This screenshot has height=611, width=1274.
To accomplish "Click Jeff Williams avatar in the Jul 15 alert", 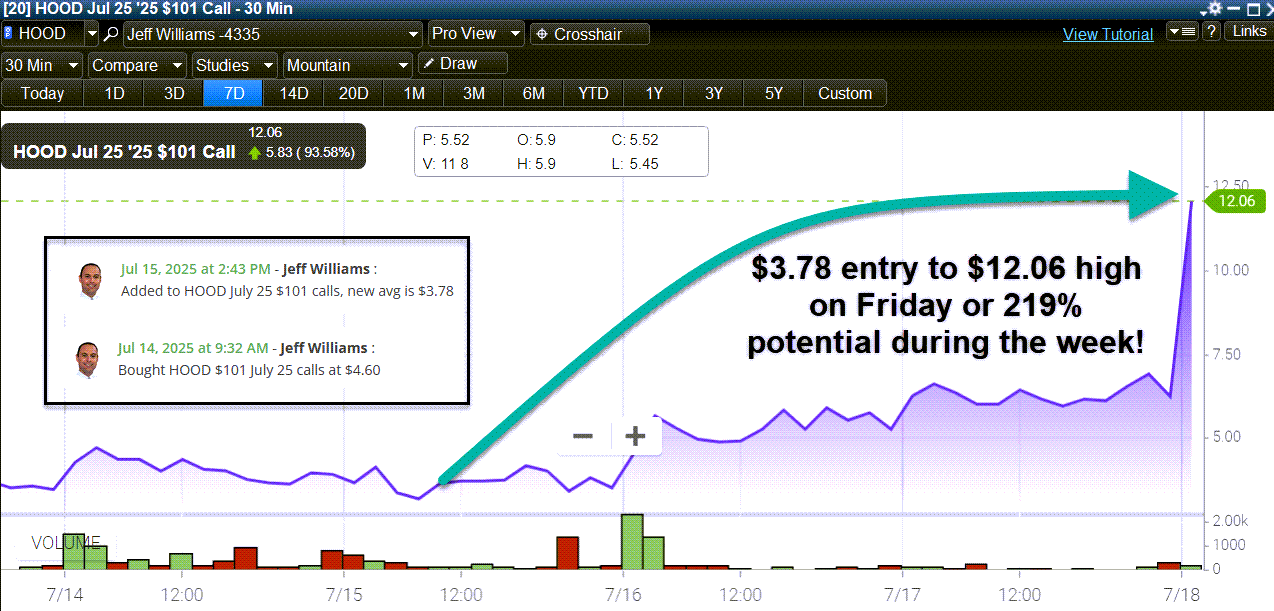I will [91, 281].
